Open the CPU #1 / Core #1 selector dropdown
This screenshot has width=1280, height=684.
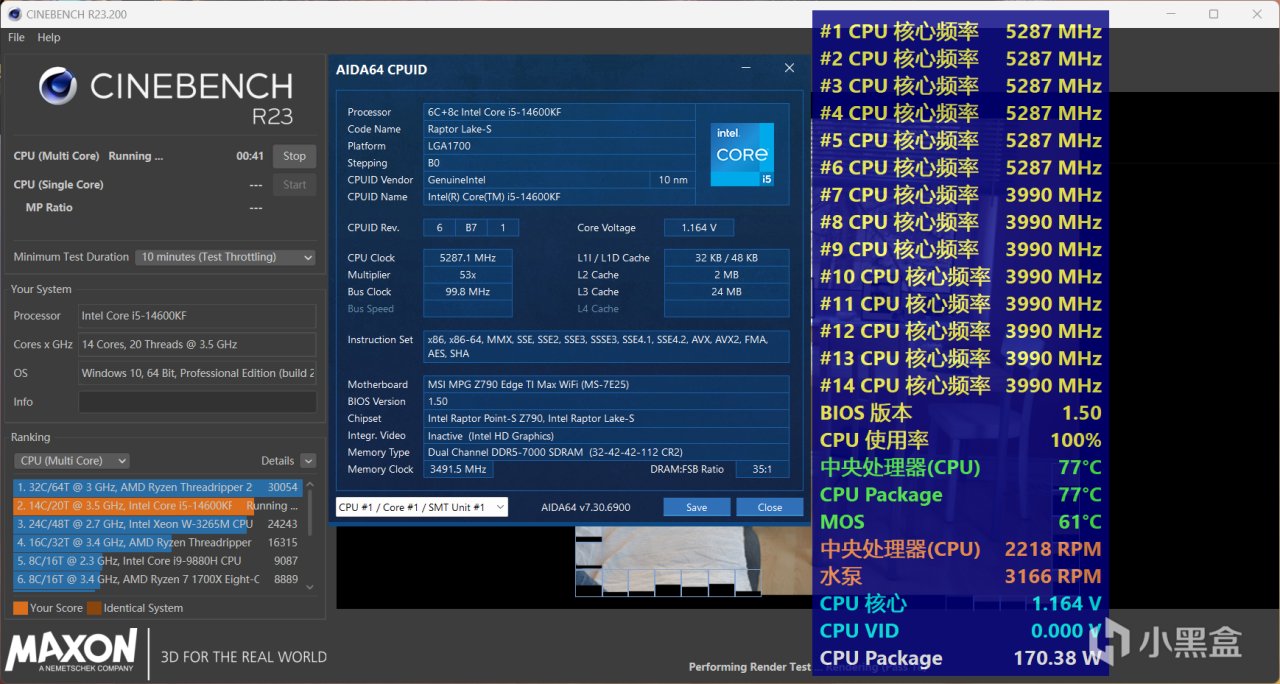422,507
